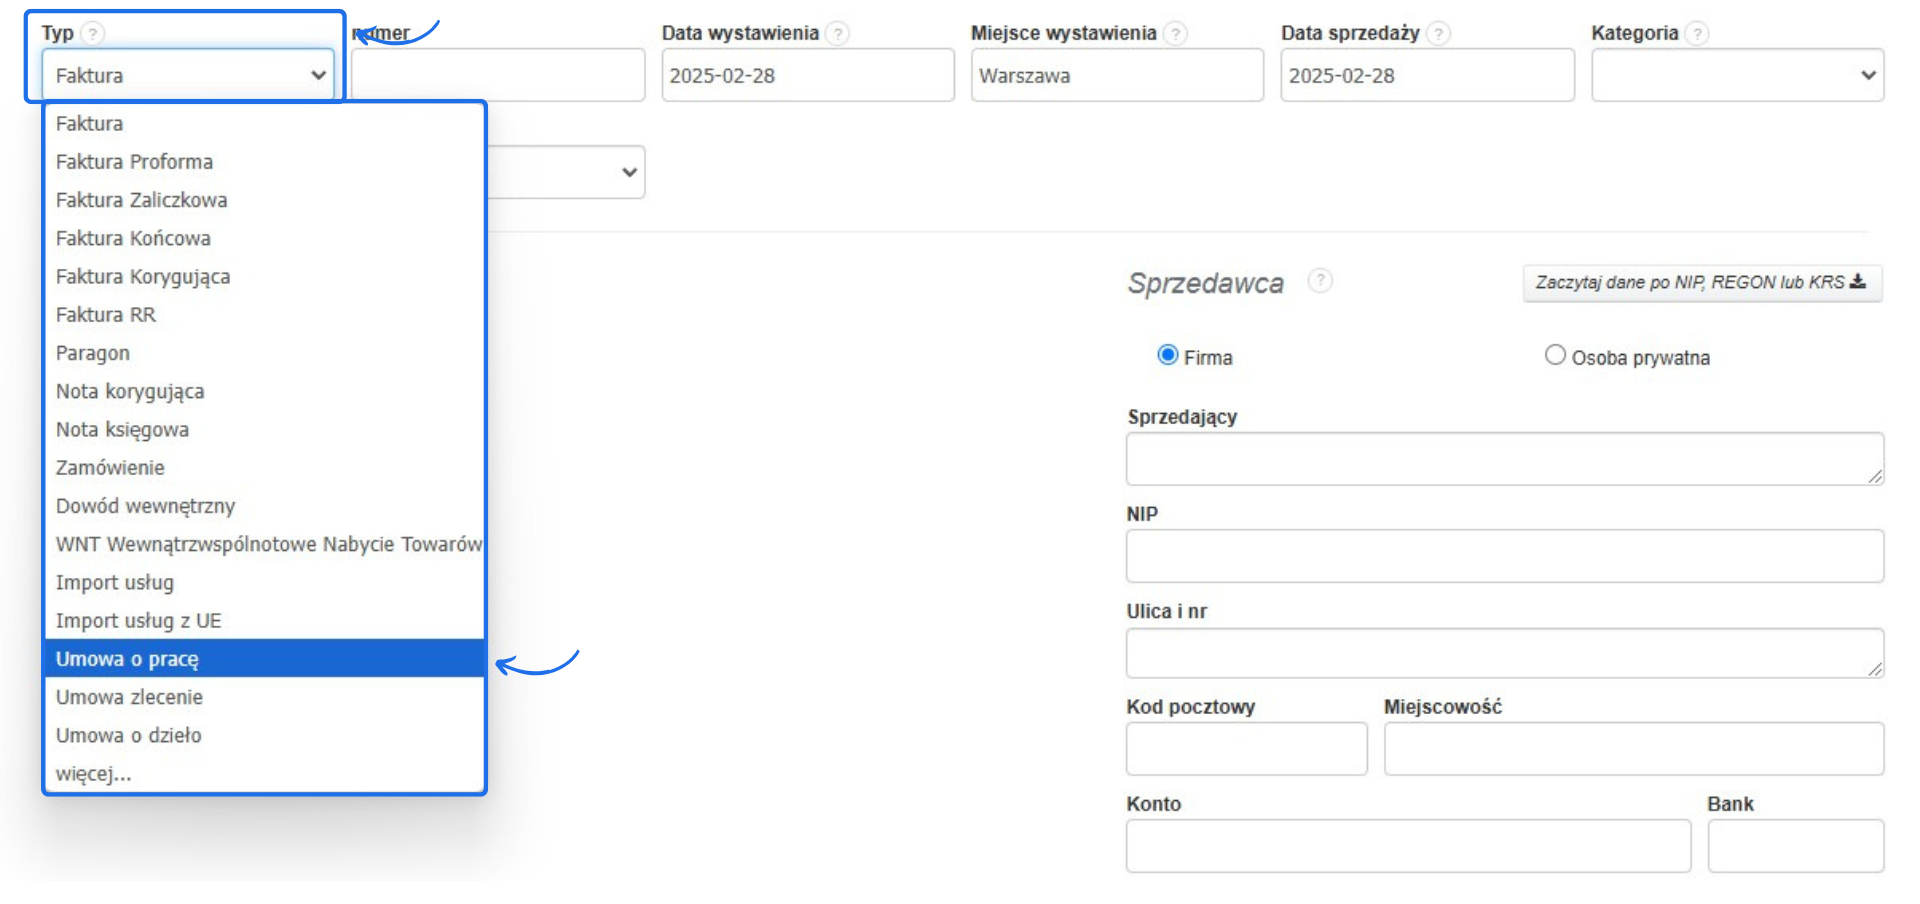Click the help icon beside Miejsce wystawienia
This screenshot has height=904, width=1920.
(1176, 34)
